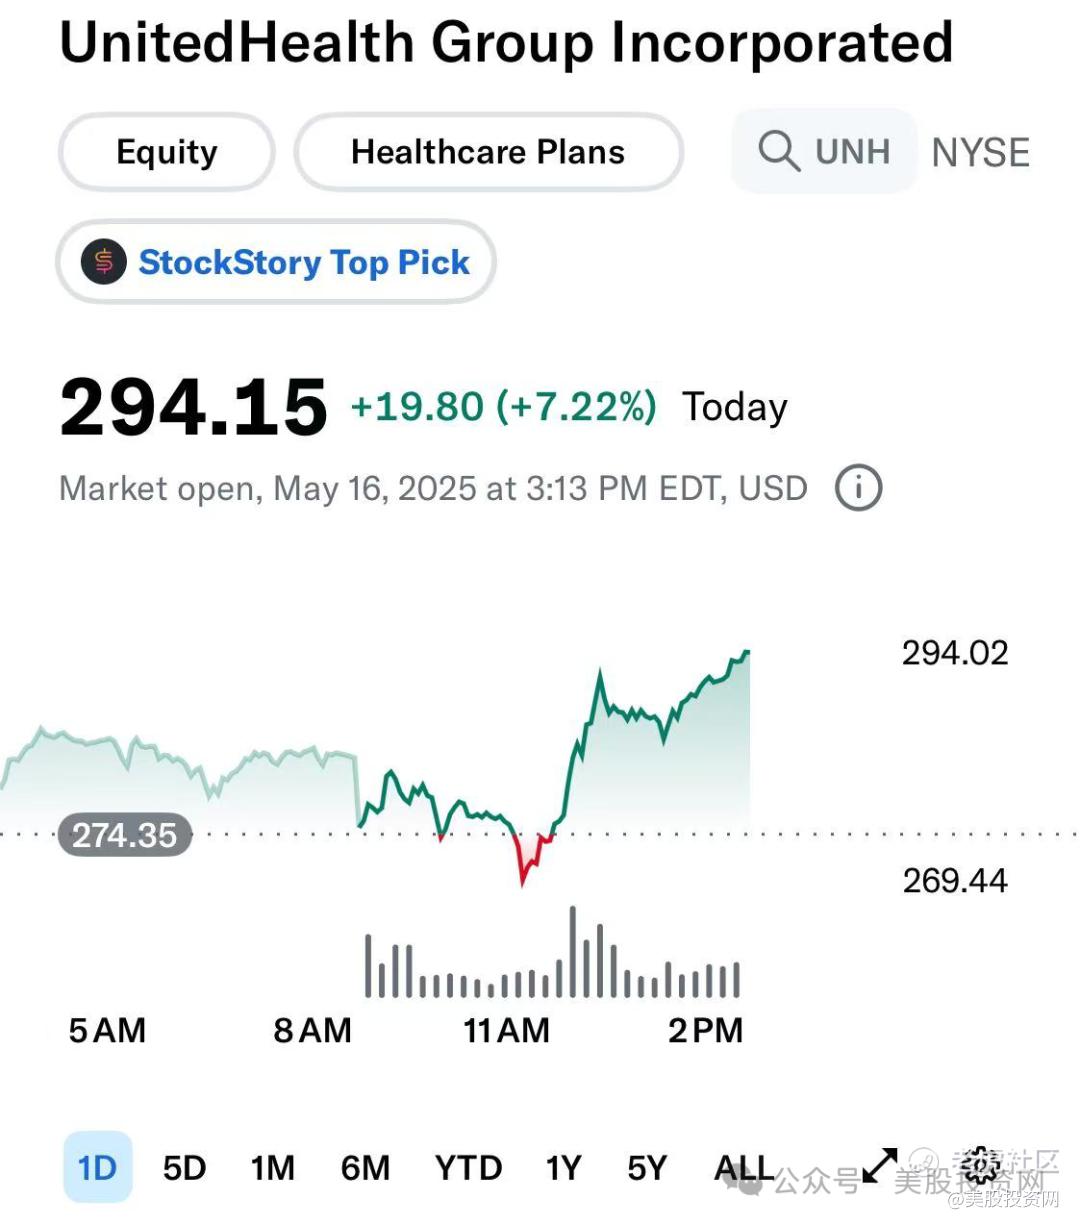Select the 6M chart range
1080x1224 pixels.
(365, 1167)
